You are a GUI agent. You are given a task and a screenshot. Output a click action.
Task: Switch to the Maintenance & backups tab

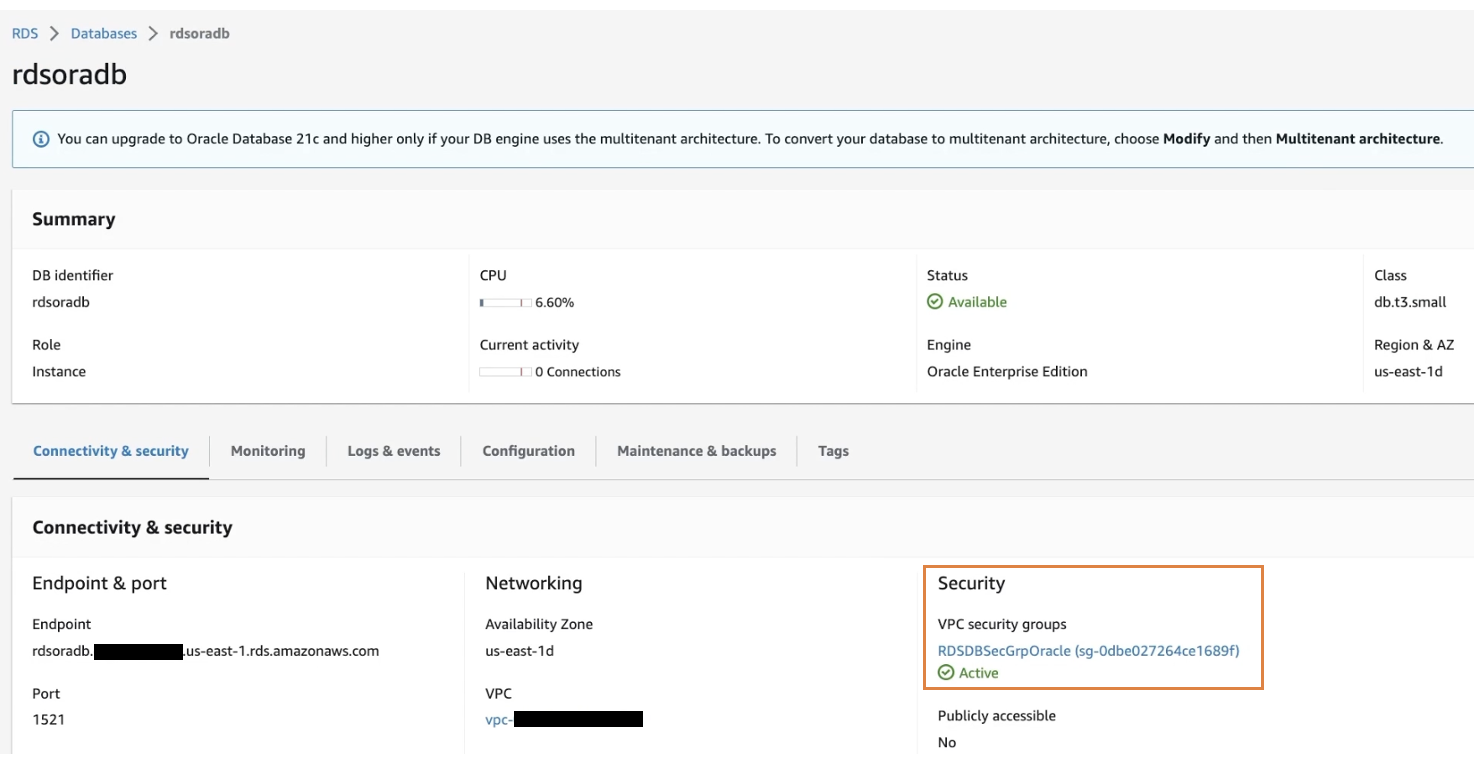pyautogui.click(x=697, y=451)
